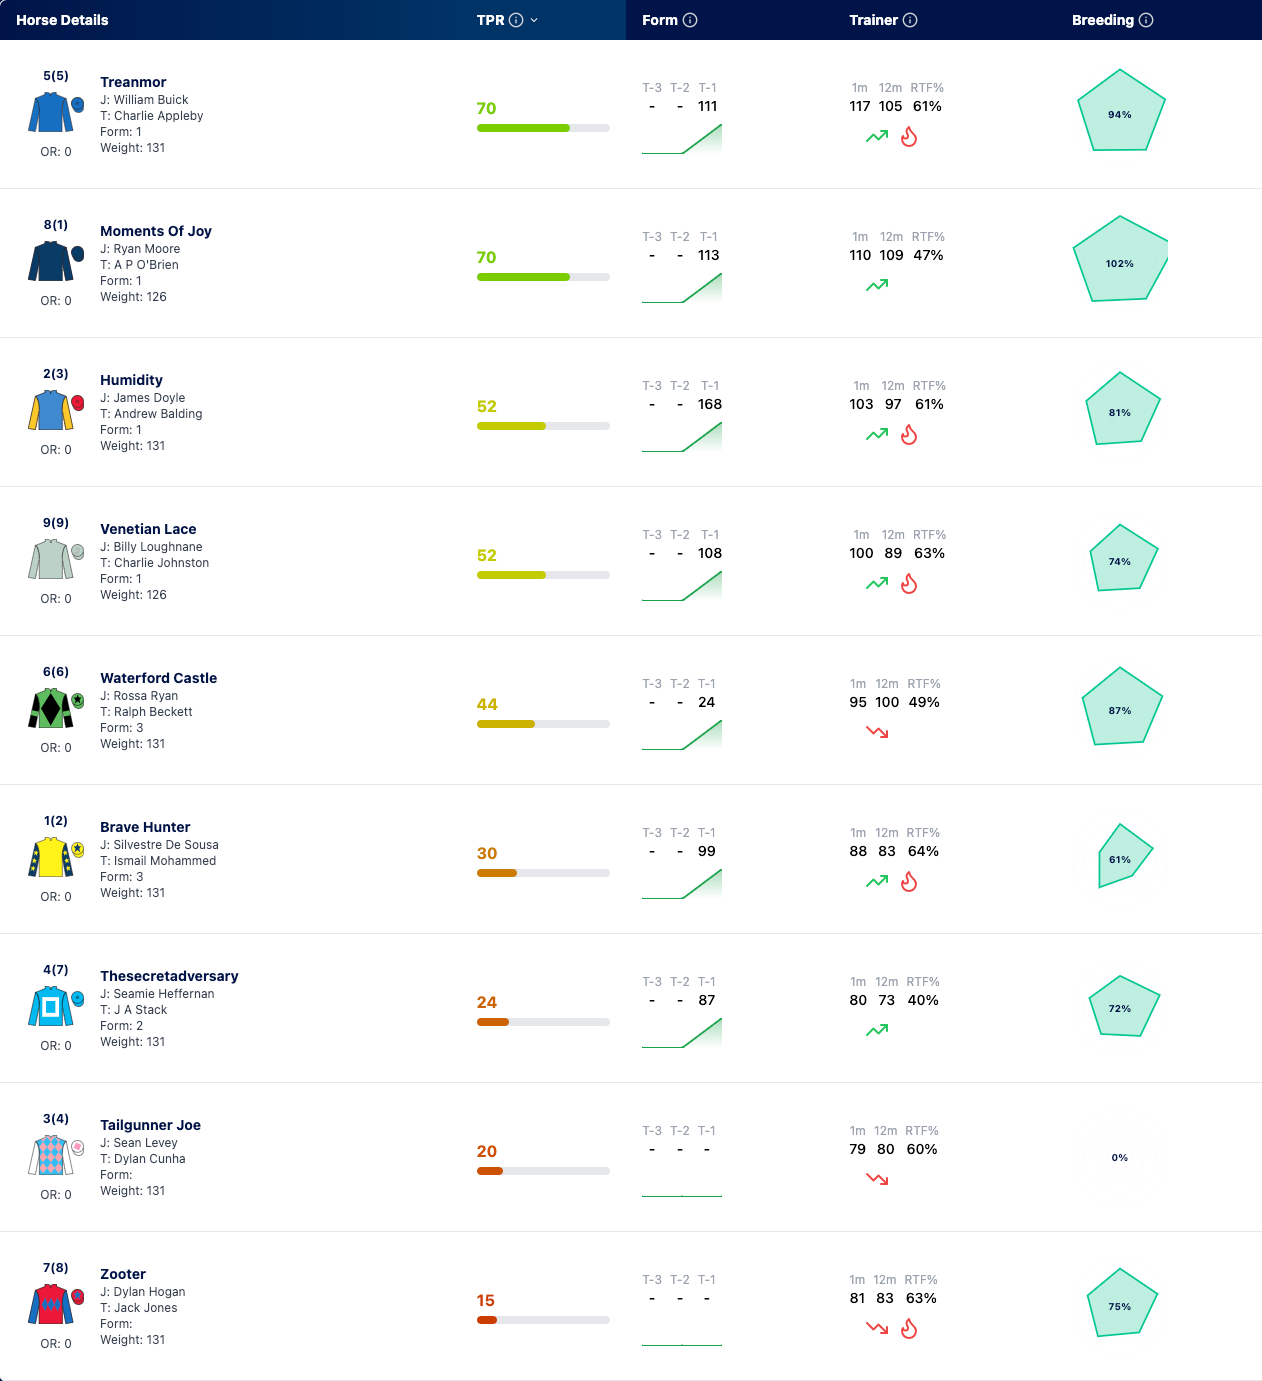Screen dimensions: 1262x1381
Task: Click Moments Of Joy 102% breeding pentagon
Action: click(x=1120, y=260)
